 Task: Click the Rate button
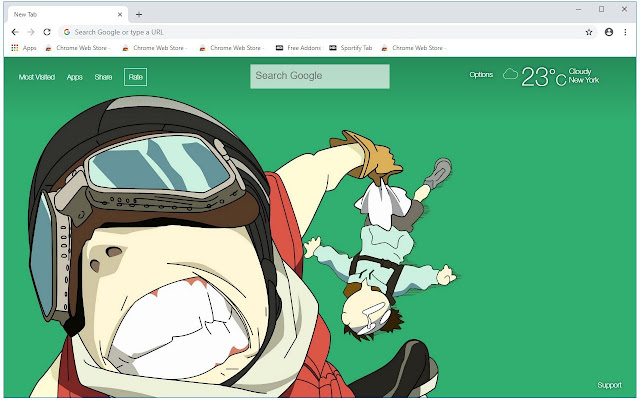(x=136, y=77)
